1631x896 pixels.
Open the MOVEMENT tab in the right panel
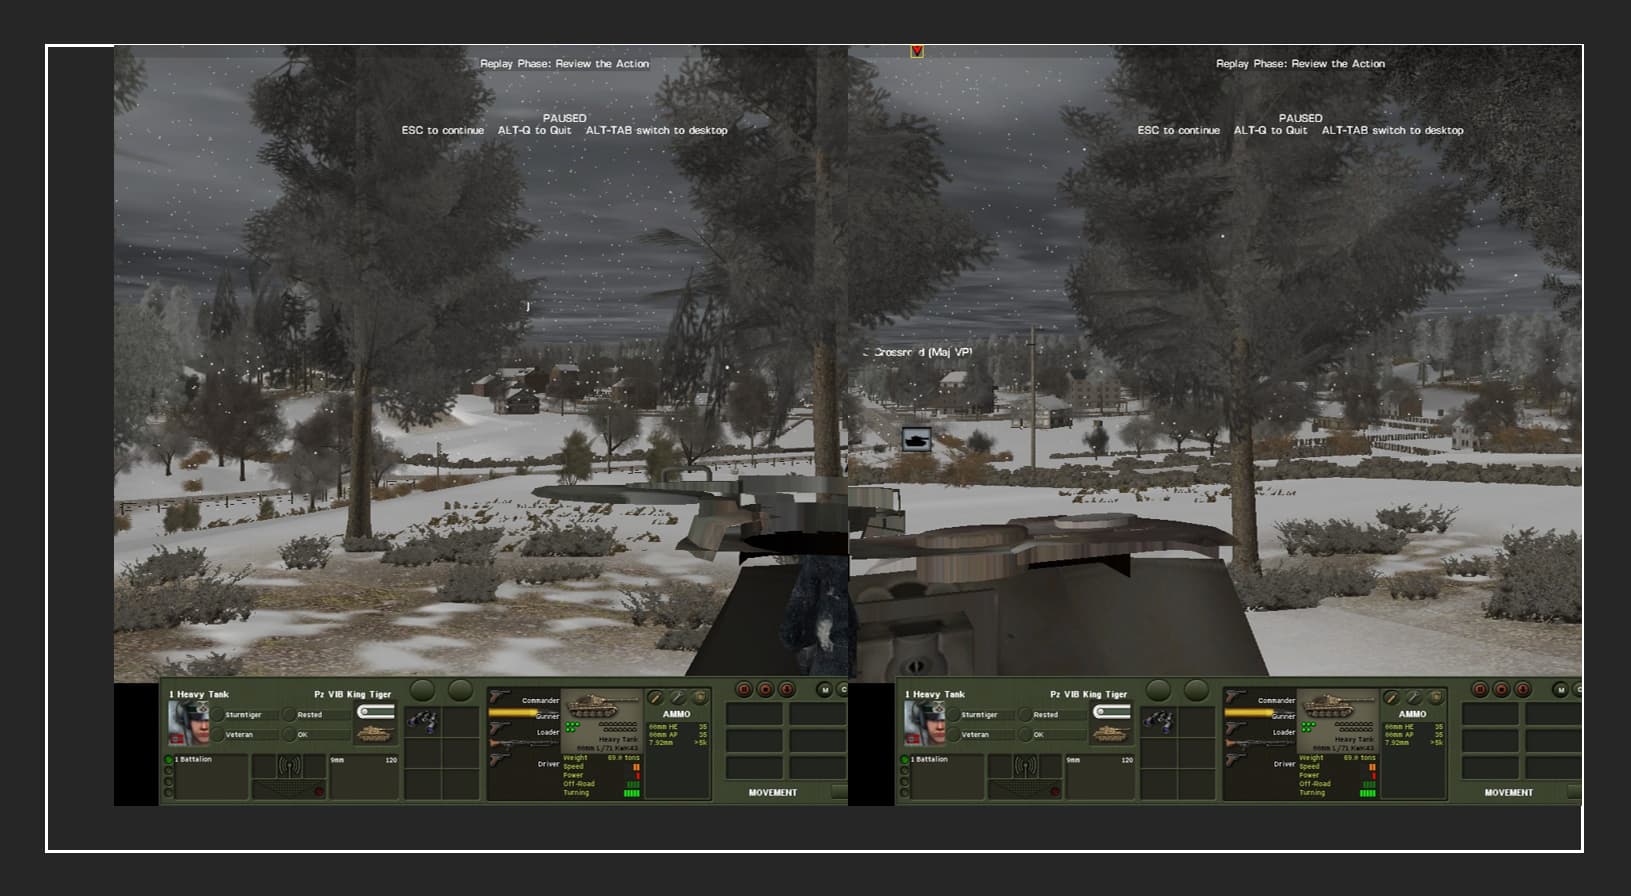point(1508,792)
